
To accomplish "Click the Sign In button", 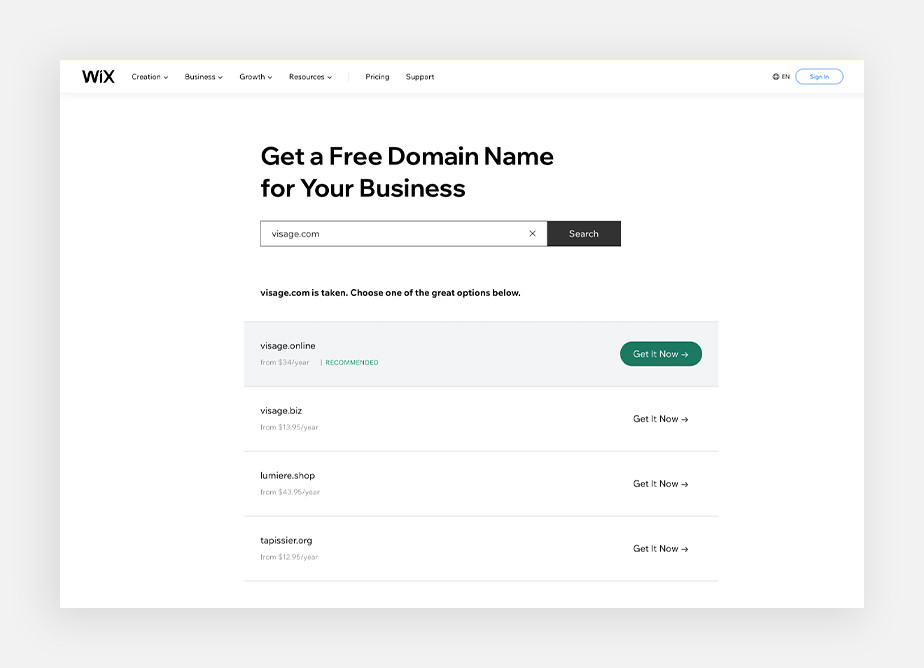I will click(819, 77).
